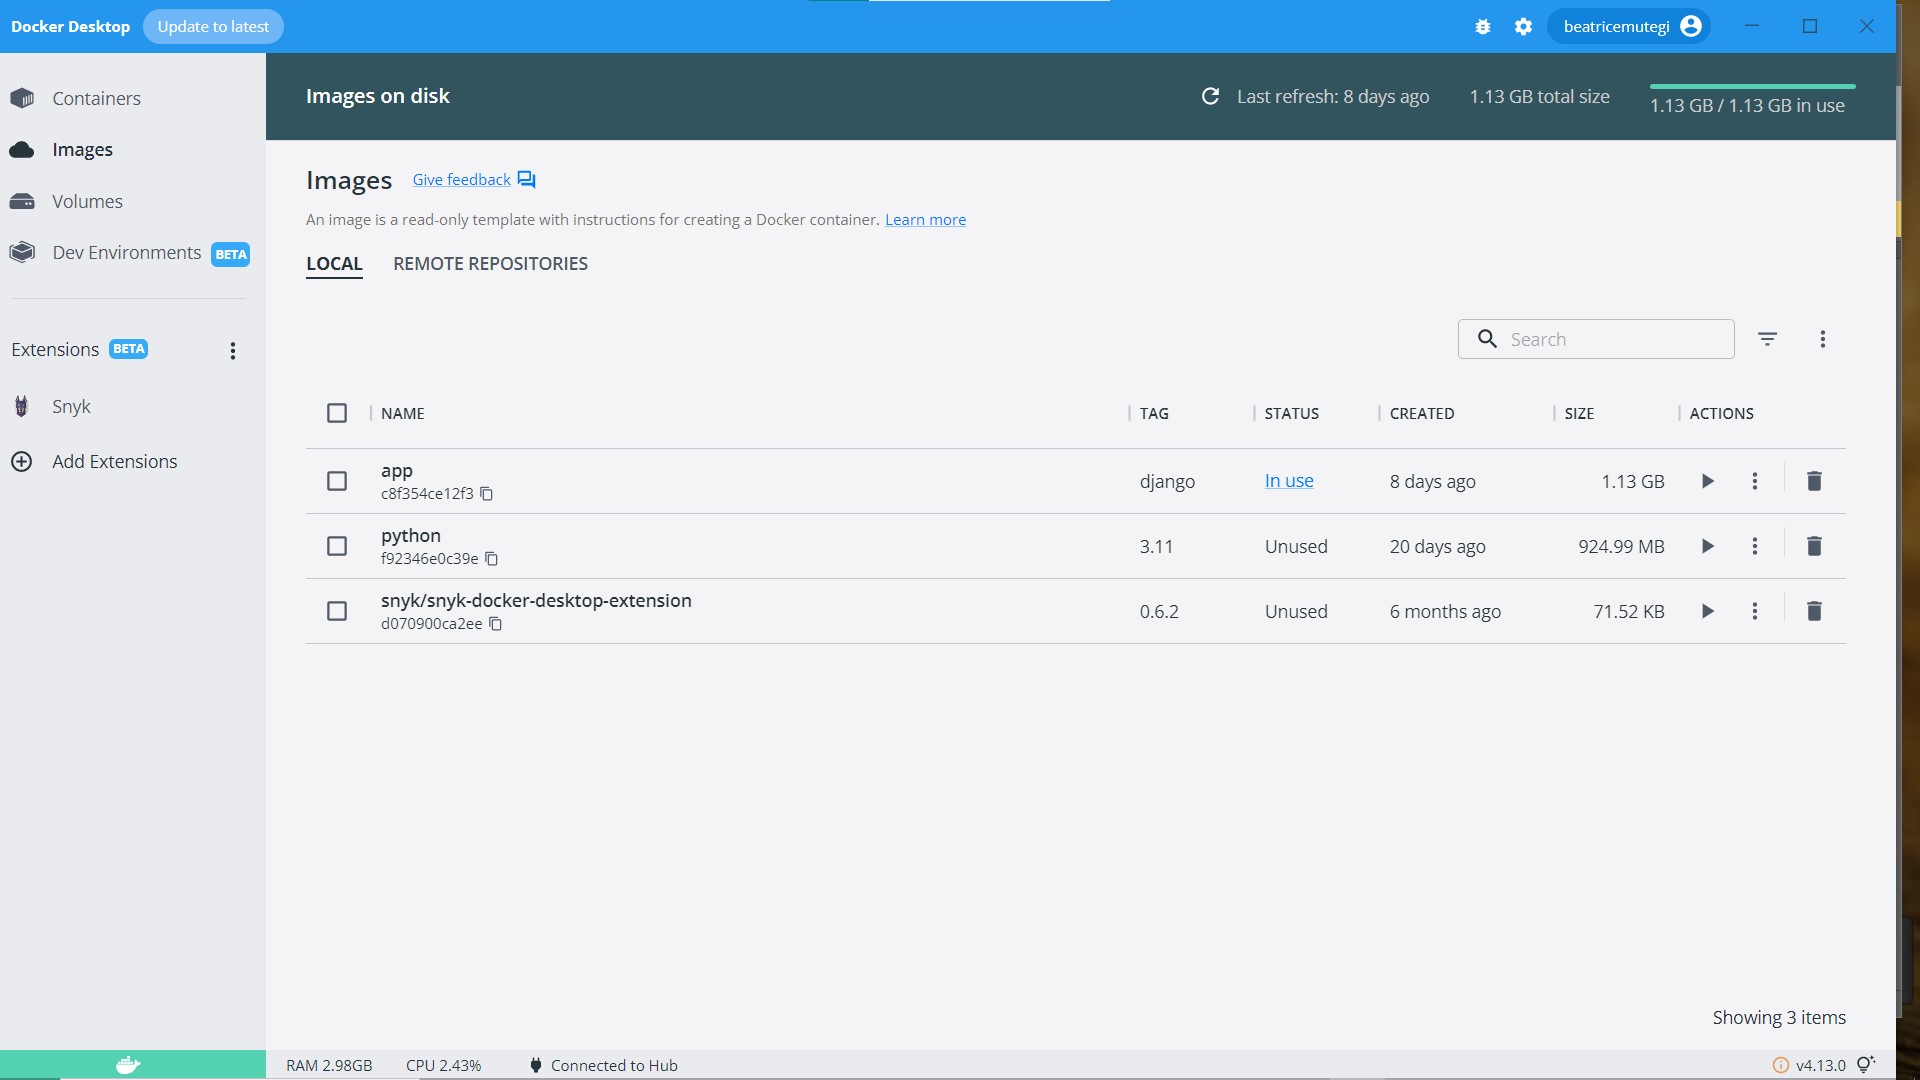Sort by SIZE column header
The image size is (1920, 1080).
coord(1579,413)
